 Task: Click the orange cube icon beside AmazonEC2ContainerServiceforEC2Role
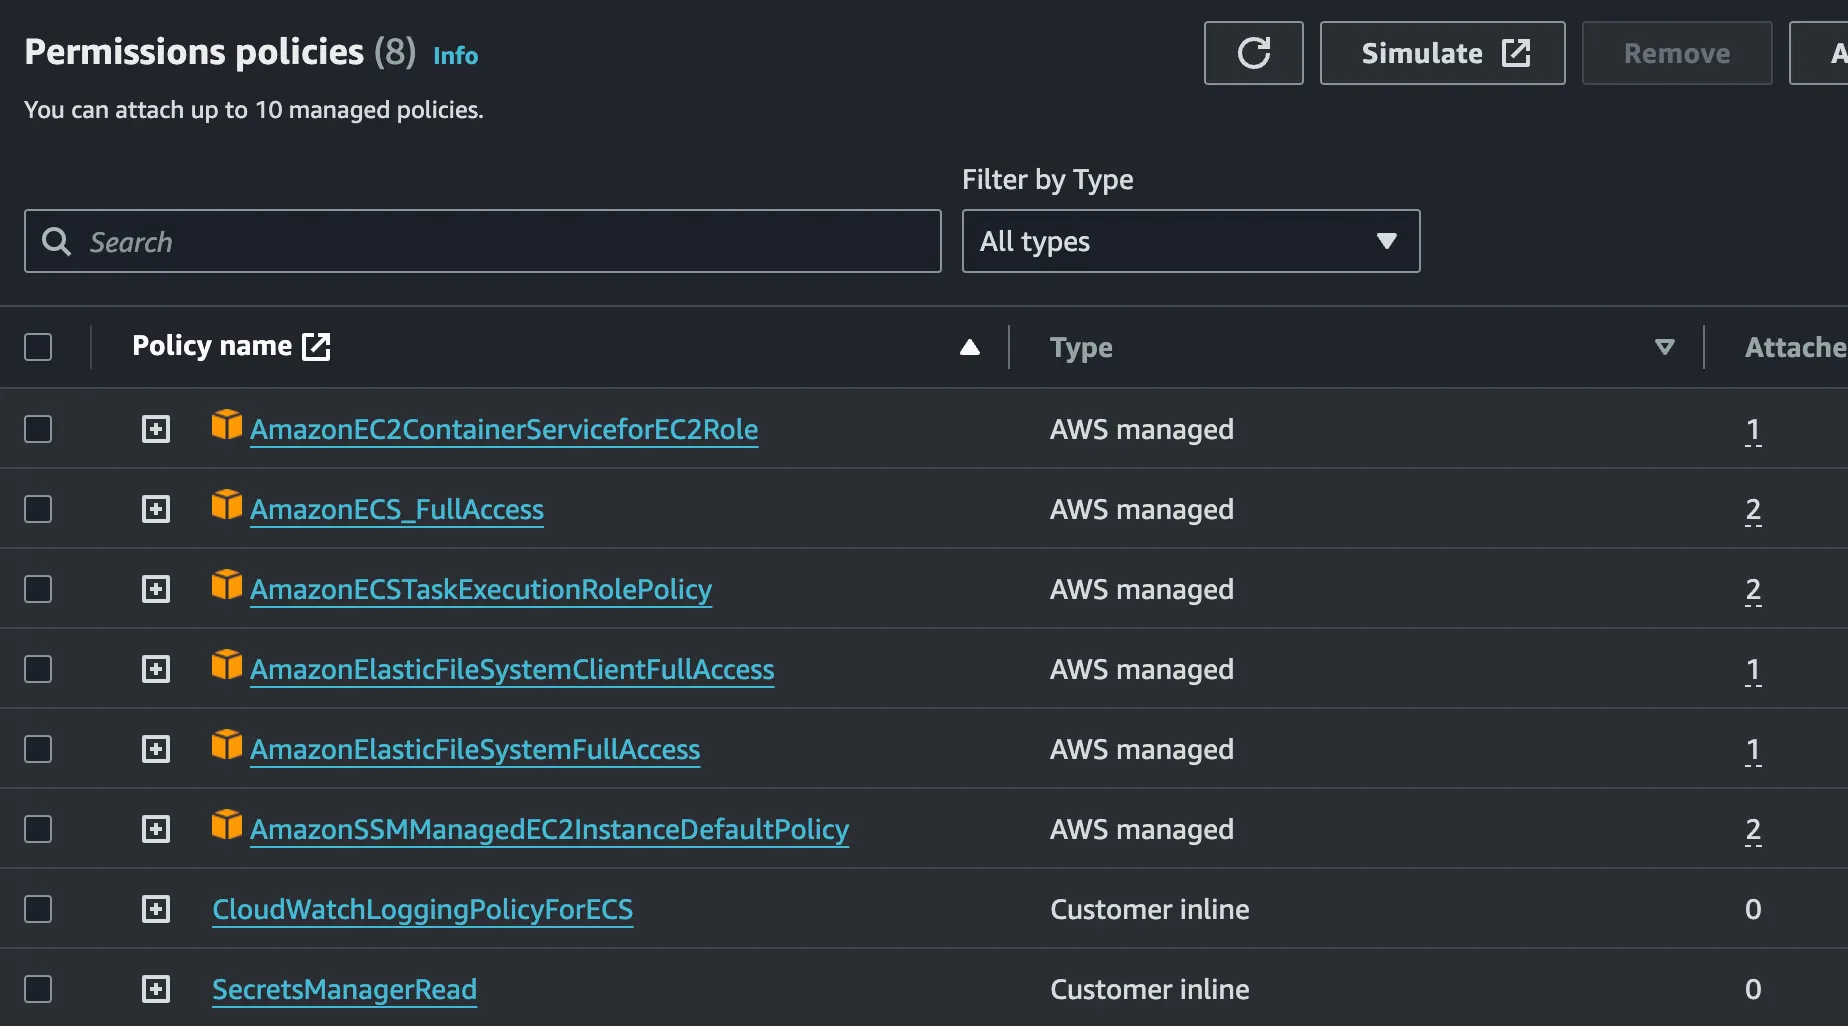tap(227, 425)
